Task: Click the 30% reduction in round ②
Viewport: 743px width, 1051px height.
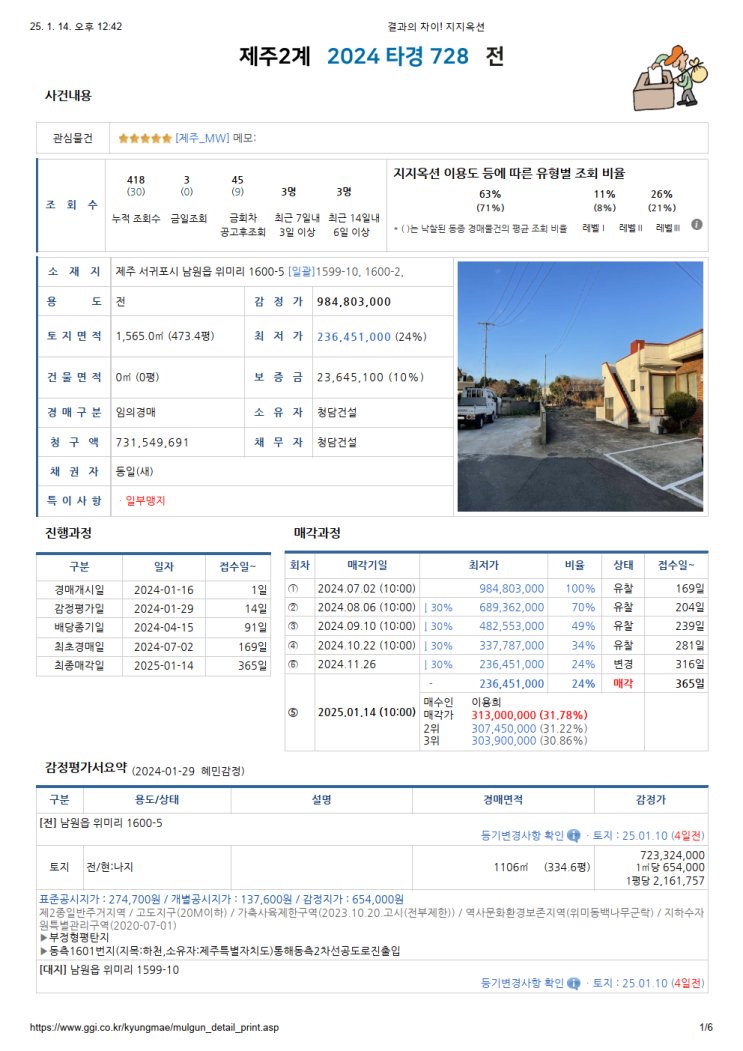Action: coord(441,607)
